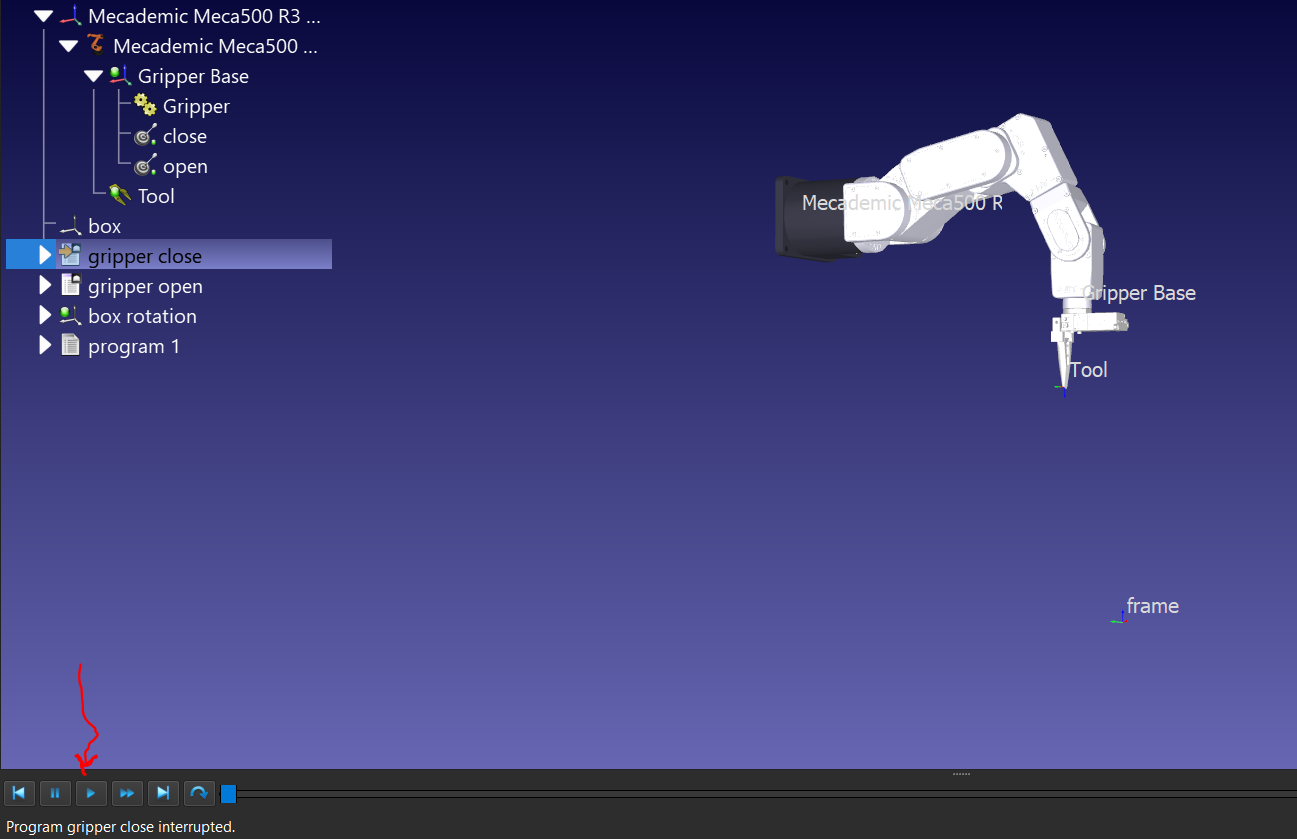The height and width of the screenshot is (839, 1297).
Task: Select the Tool icon in the tree
Action: tap(120, 196)
